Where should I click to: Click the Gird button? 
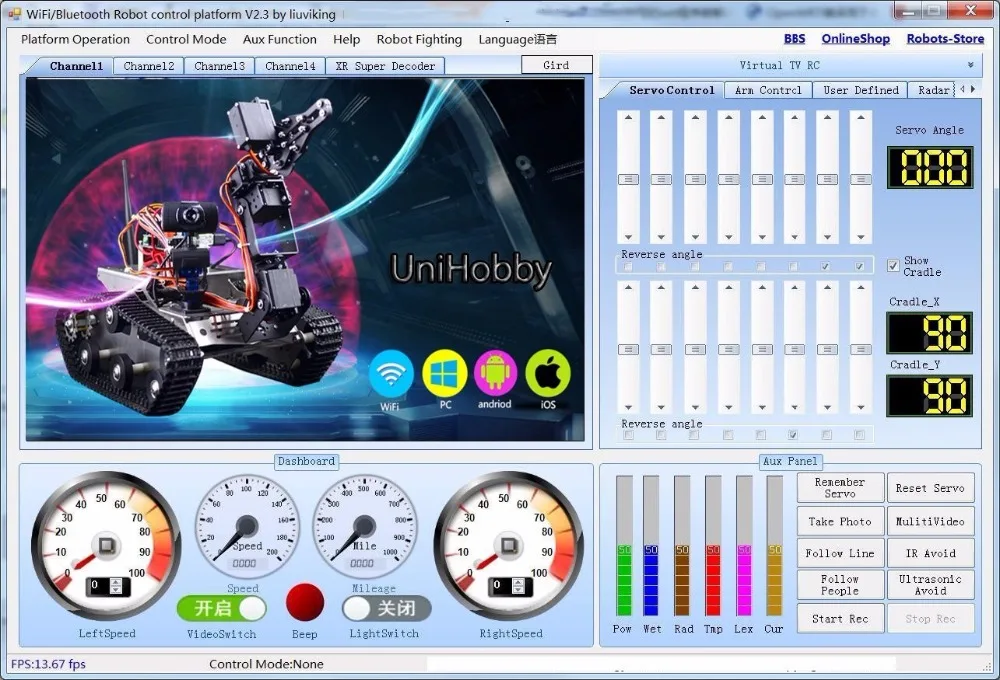click(x=556, y=65)
